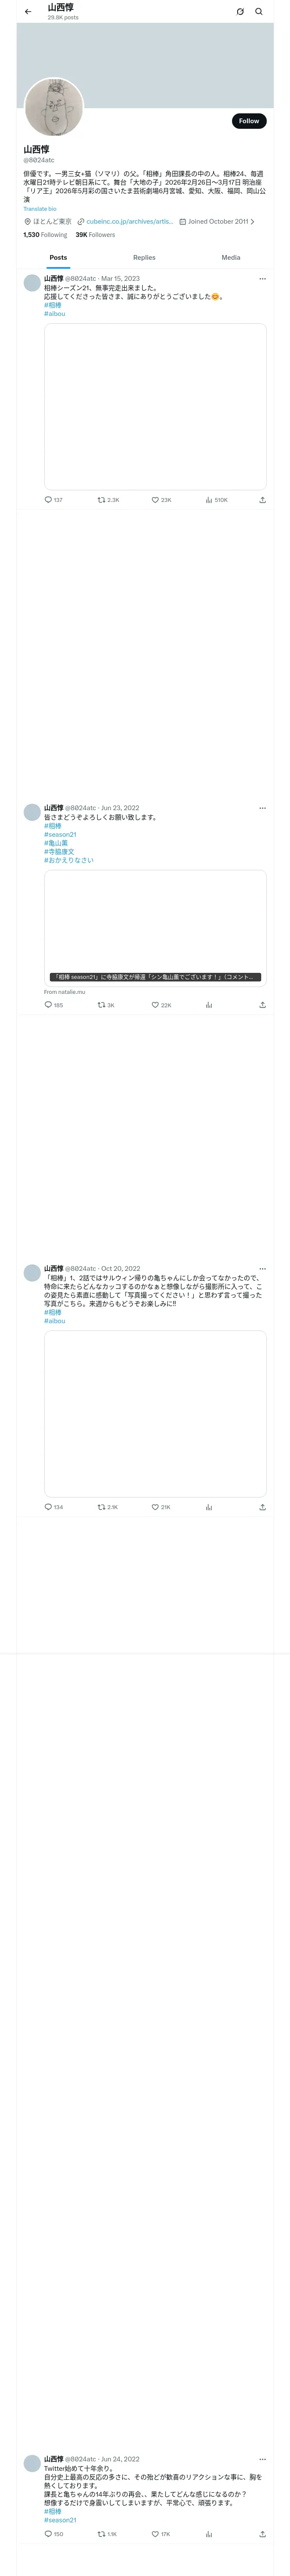Share the Mar 15, 2023 post

pyautogui.click(x=262, y=500)
